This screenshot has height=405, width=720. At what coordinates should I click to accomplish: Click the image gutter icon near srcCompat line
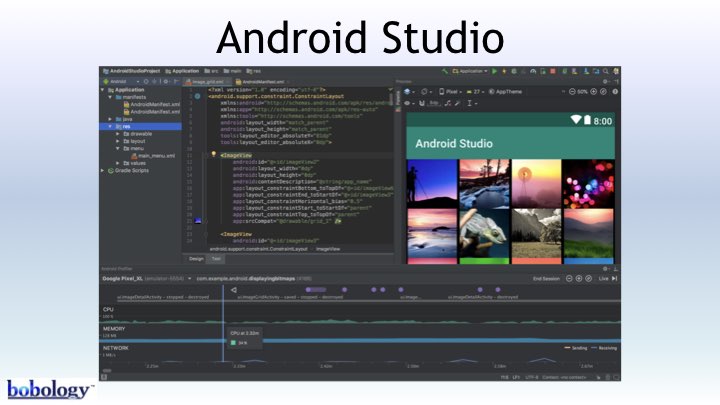[198, 221]
